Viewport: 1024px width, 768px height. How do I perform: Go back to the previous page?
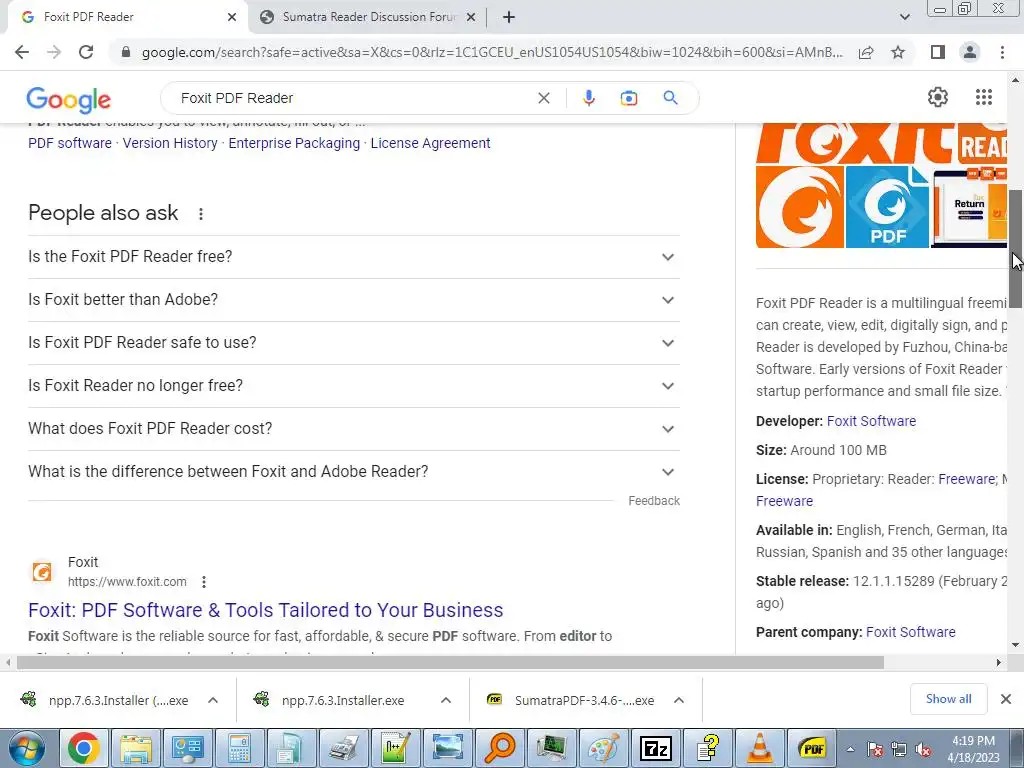click(x=22, y=52)
